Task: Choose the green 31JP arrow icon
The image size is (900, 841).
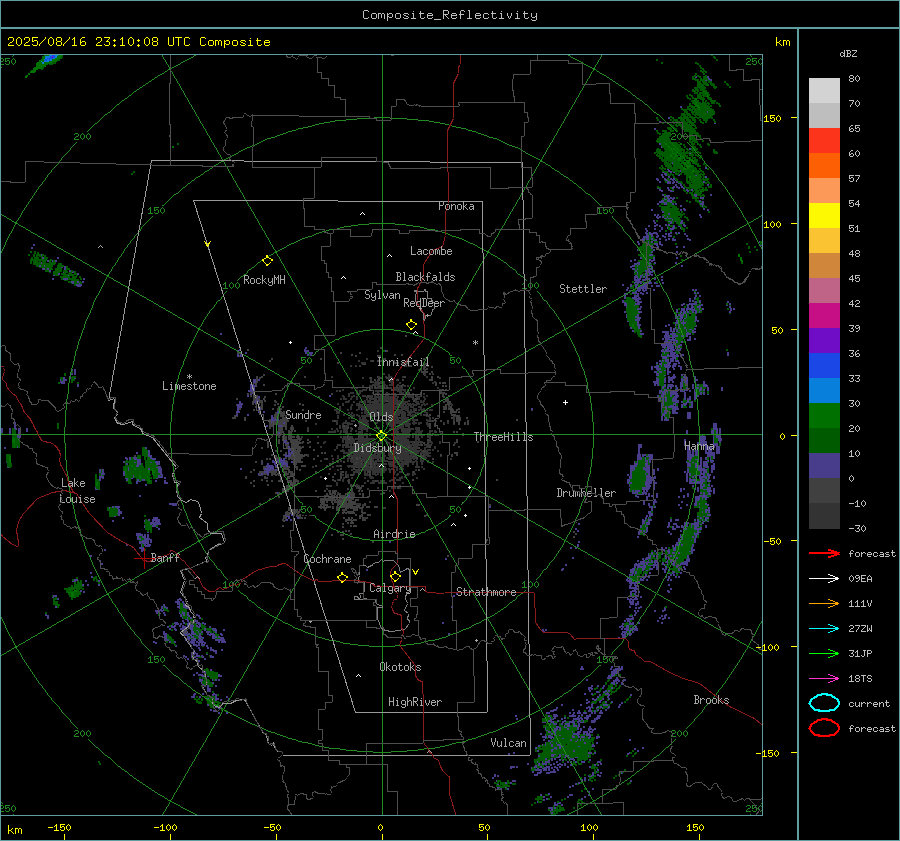Action: coord(824,653)
